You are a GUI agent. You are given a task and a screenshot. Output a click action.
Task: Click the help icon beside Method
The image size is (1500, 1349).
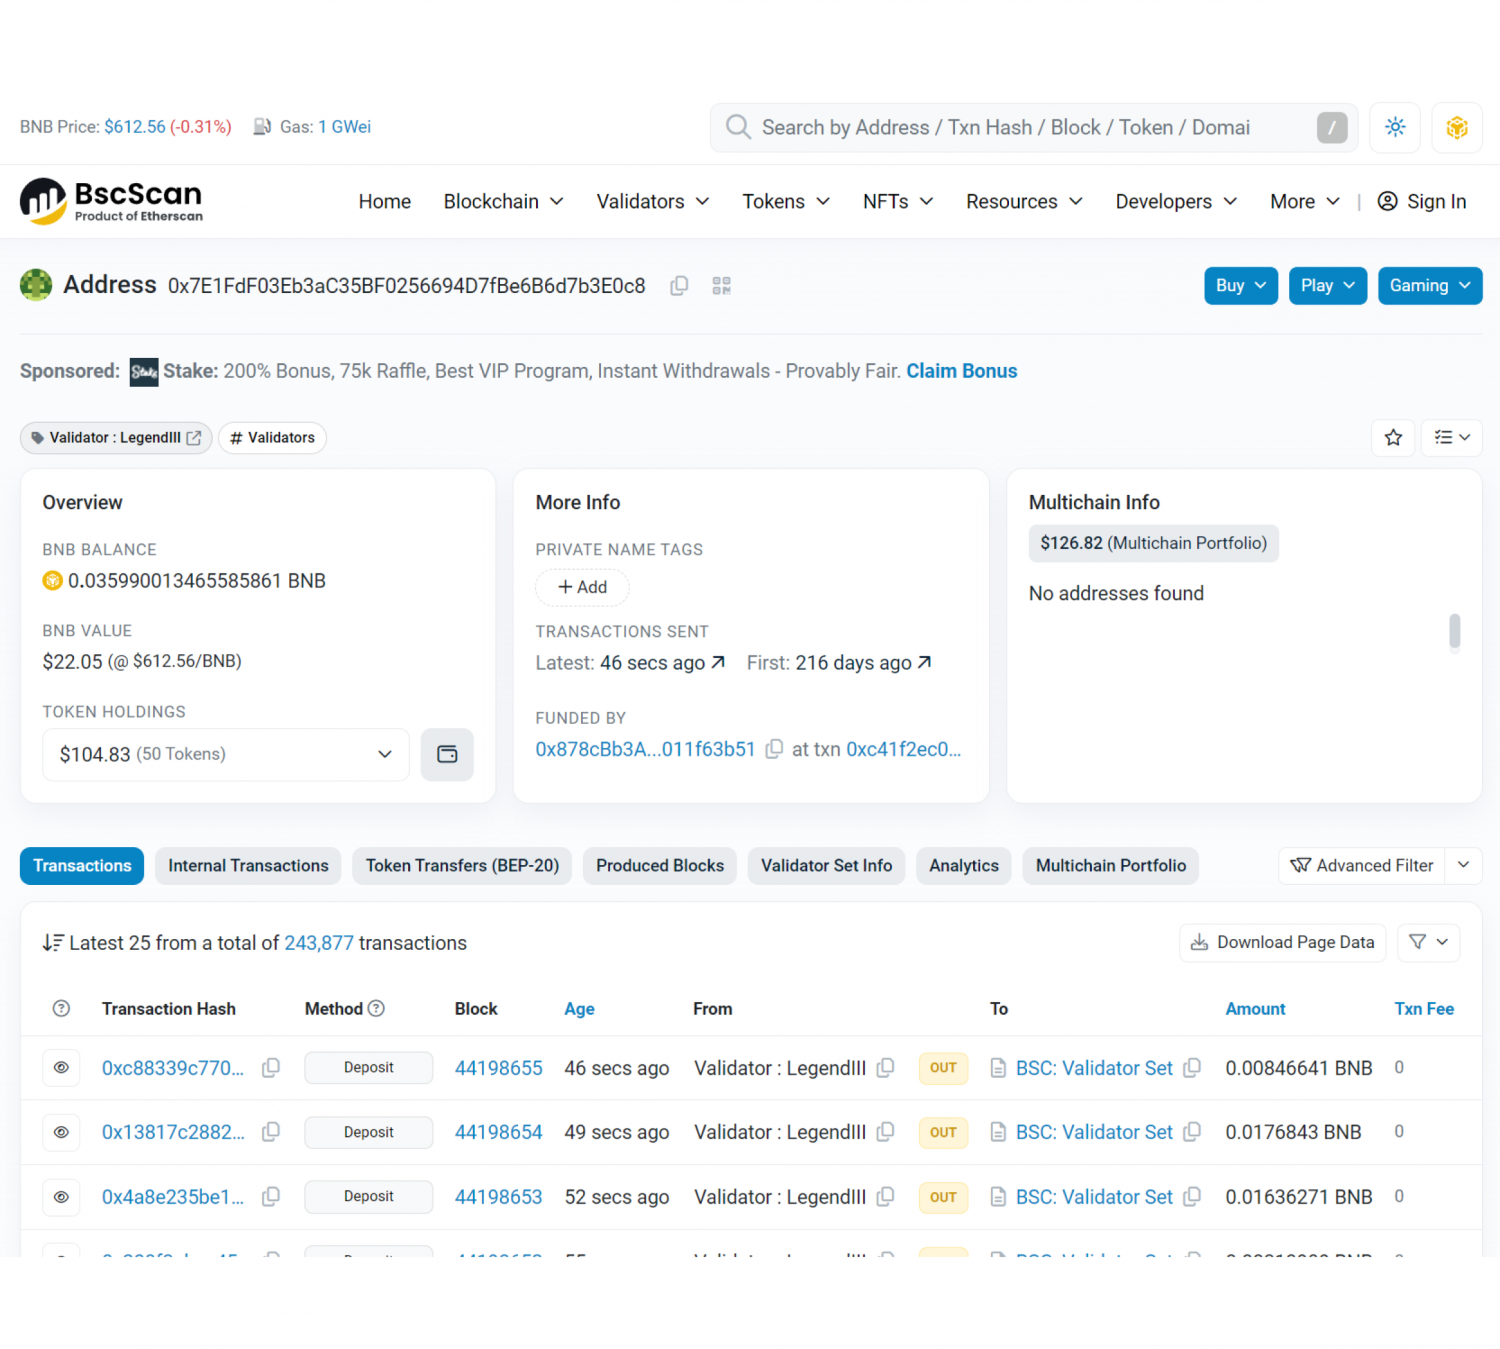tap(376, 1009)
